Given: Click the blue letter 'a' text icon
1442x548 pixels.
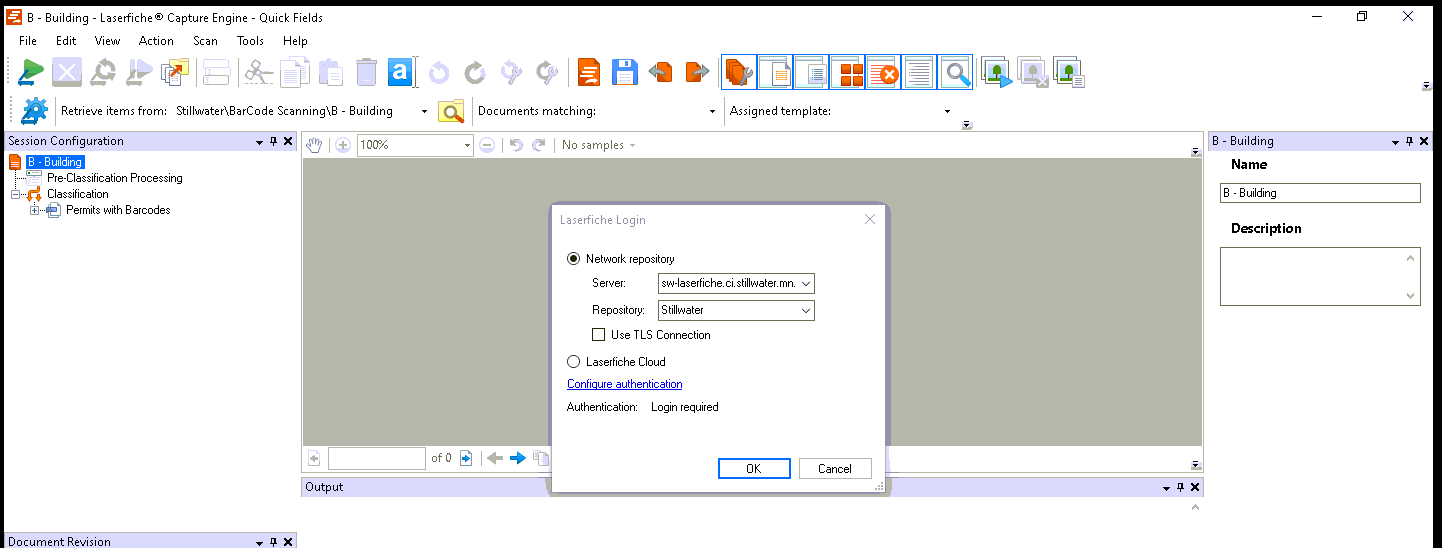Looking at the screenshot, I should [x=401, y=73].
